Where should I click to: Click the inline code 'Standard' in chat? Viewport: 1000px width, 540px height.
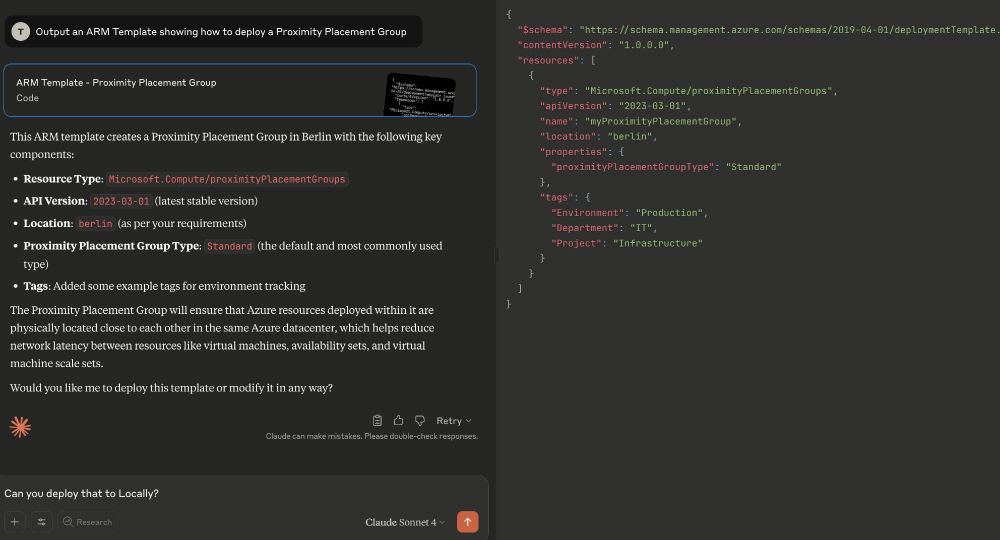coord(230,246)
